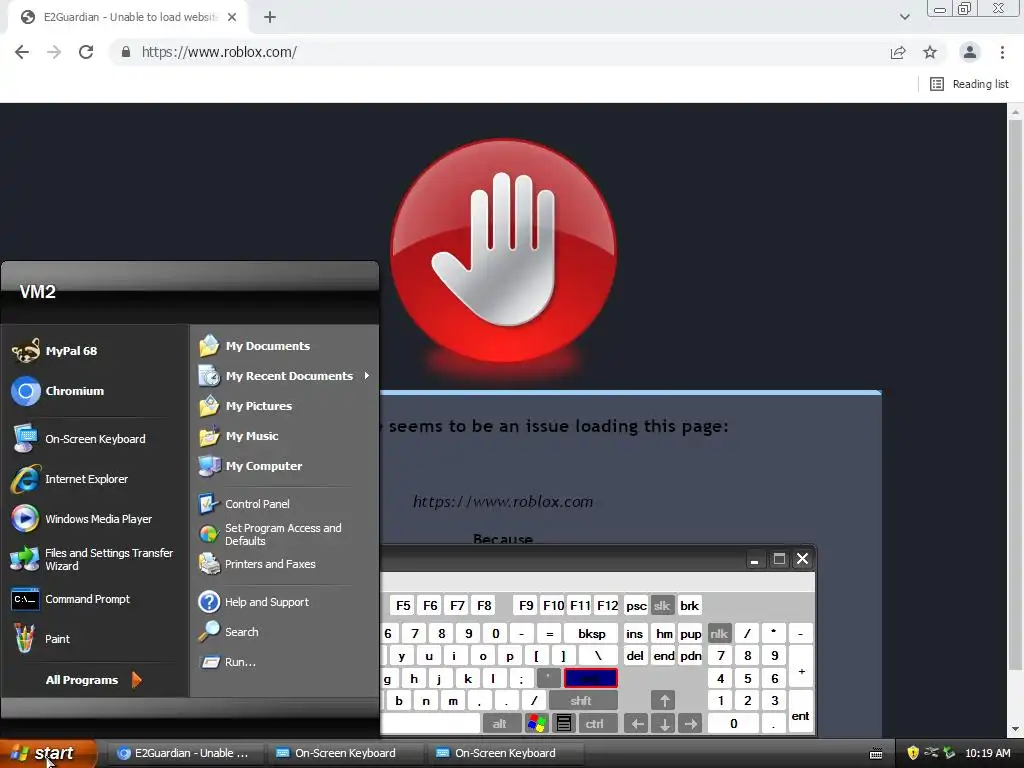Screen dimensions: 1024x768
Task: Tap bksp key on On-Screen Keyboard
Action: 591,633
